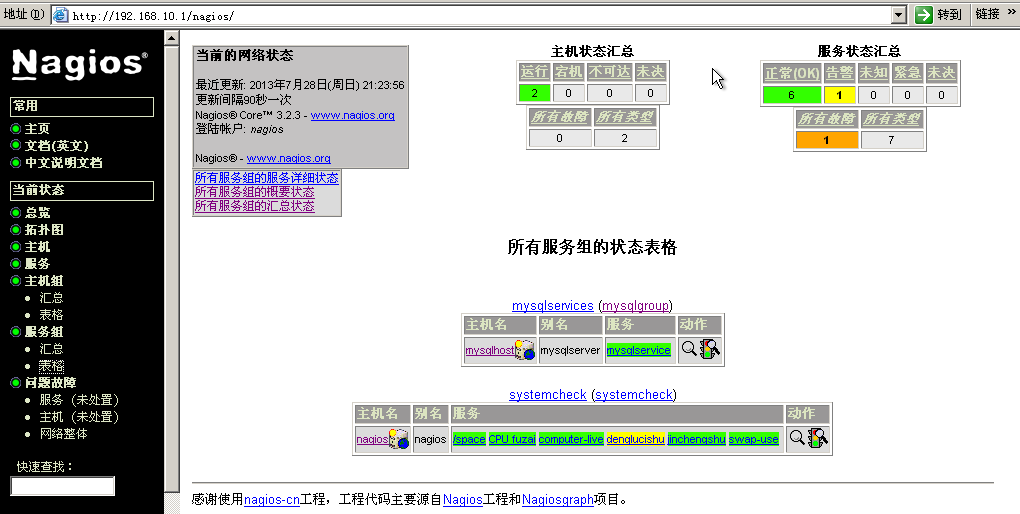Open 总览 in the sidebar

(37, 213)
